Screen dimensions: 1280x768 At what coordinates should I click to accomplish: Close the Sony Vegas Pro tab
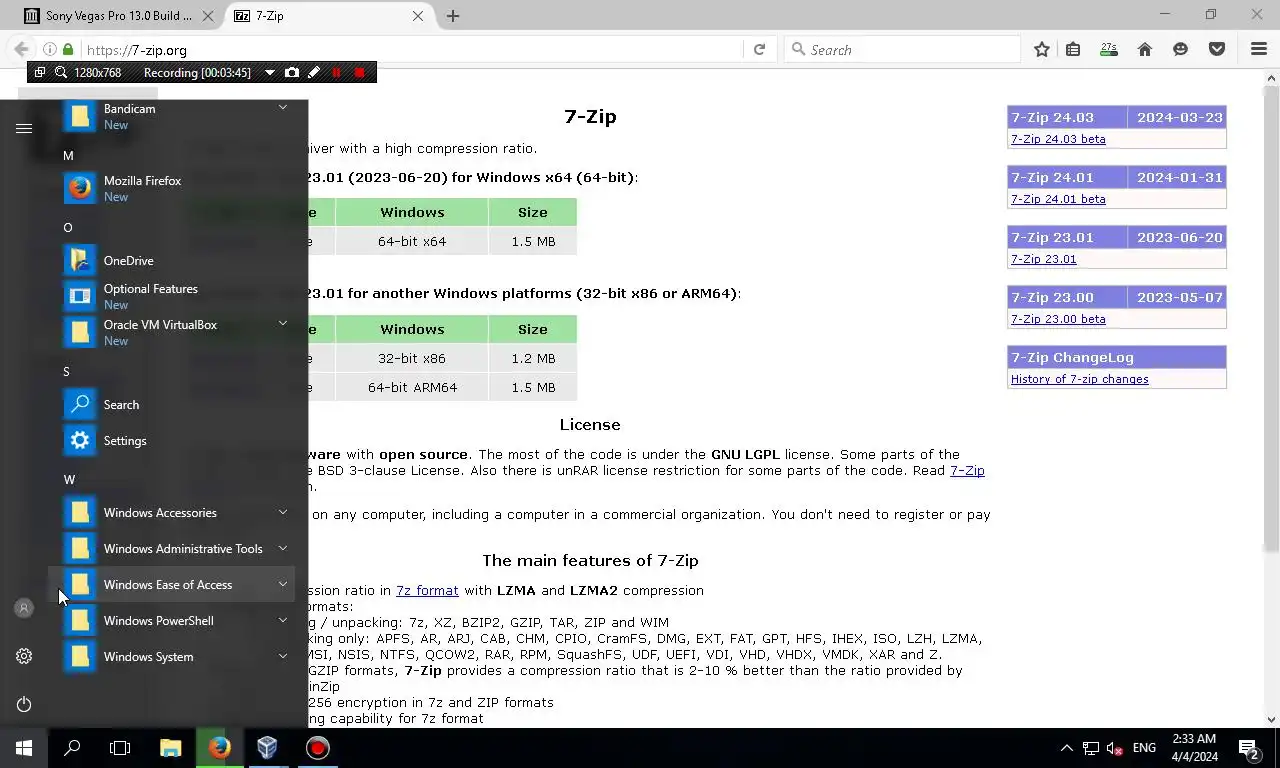click(208, 16)
